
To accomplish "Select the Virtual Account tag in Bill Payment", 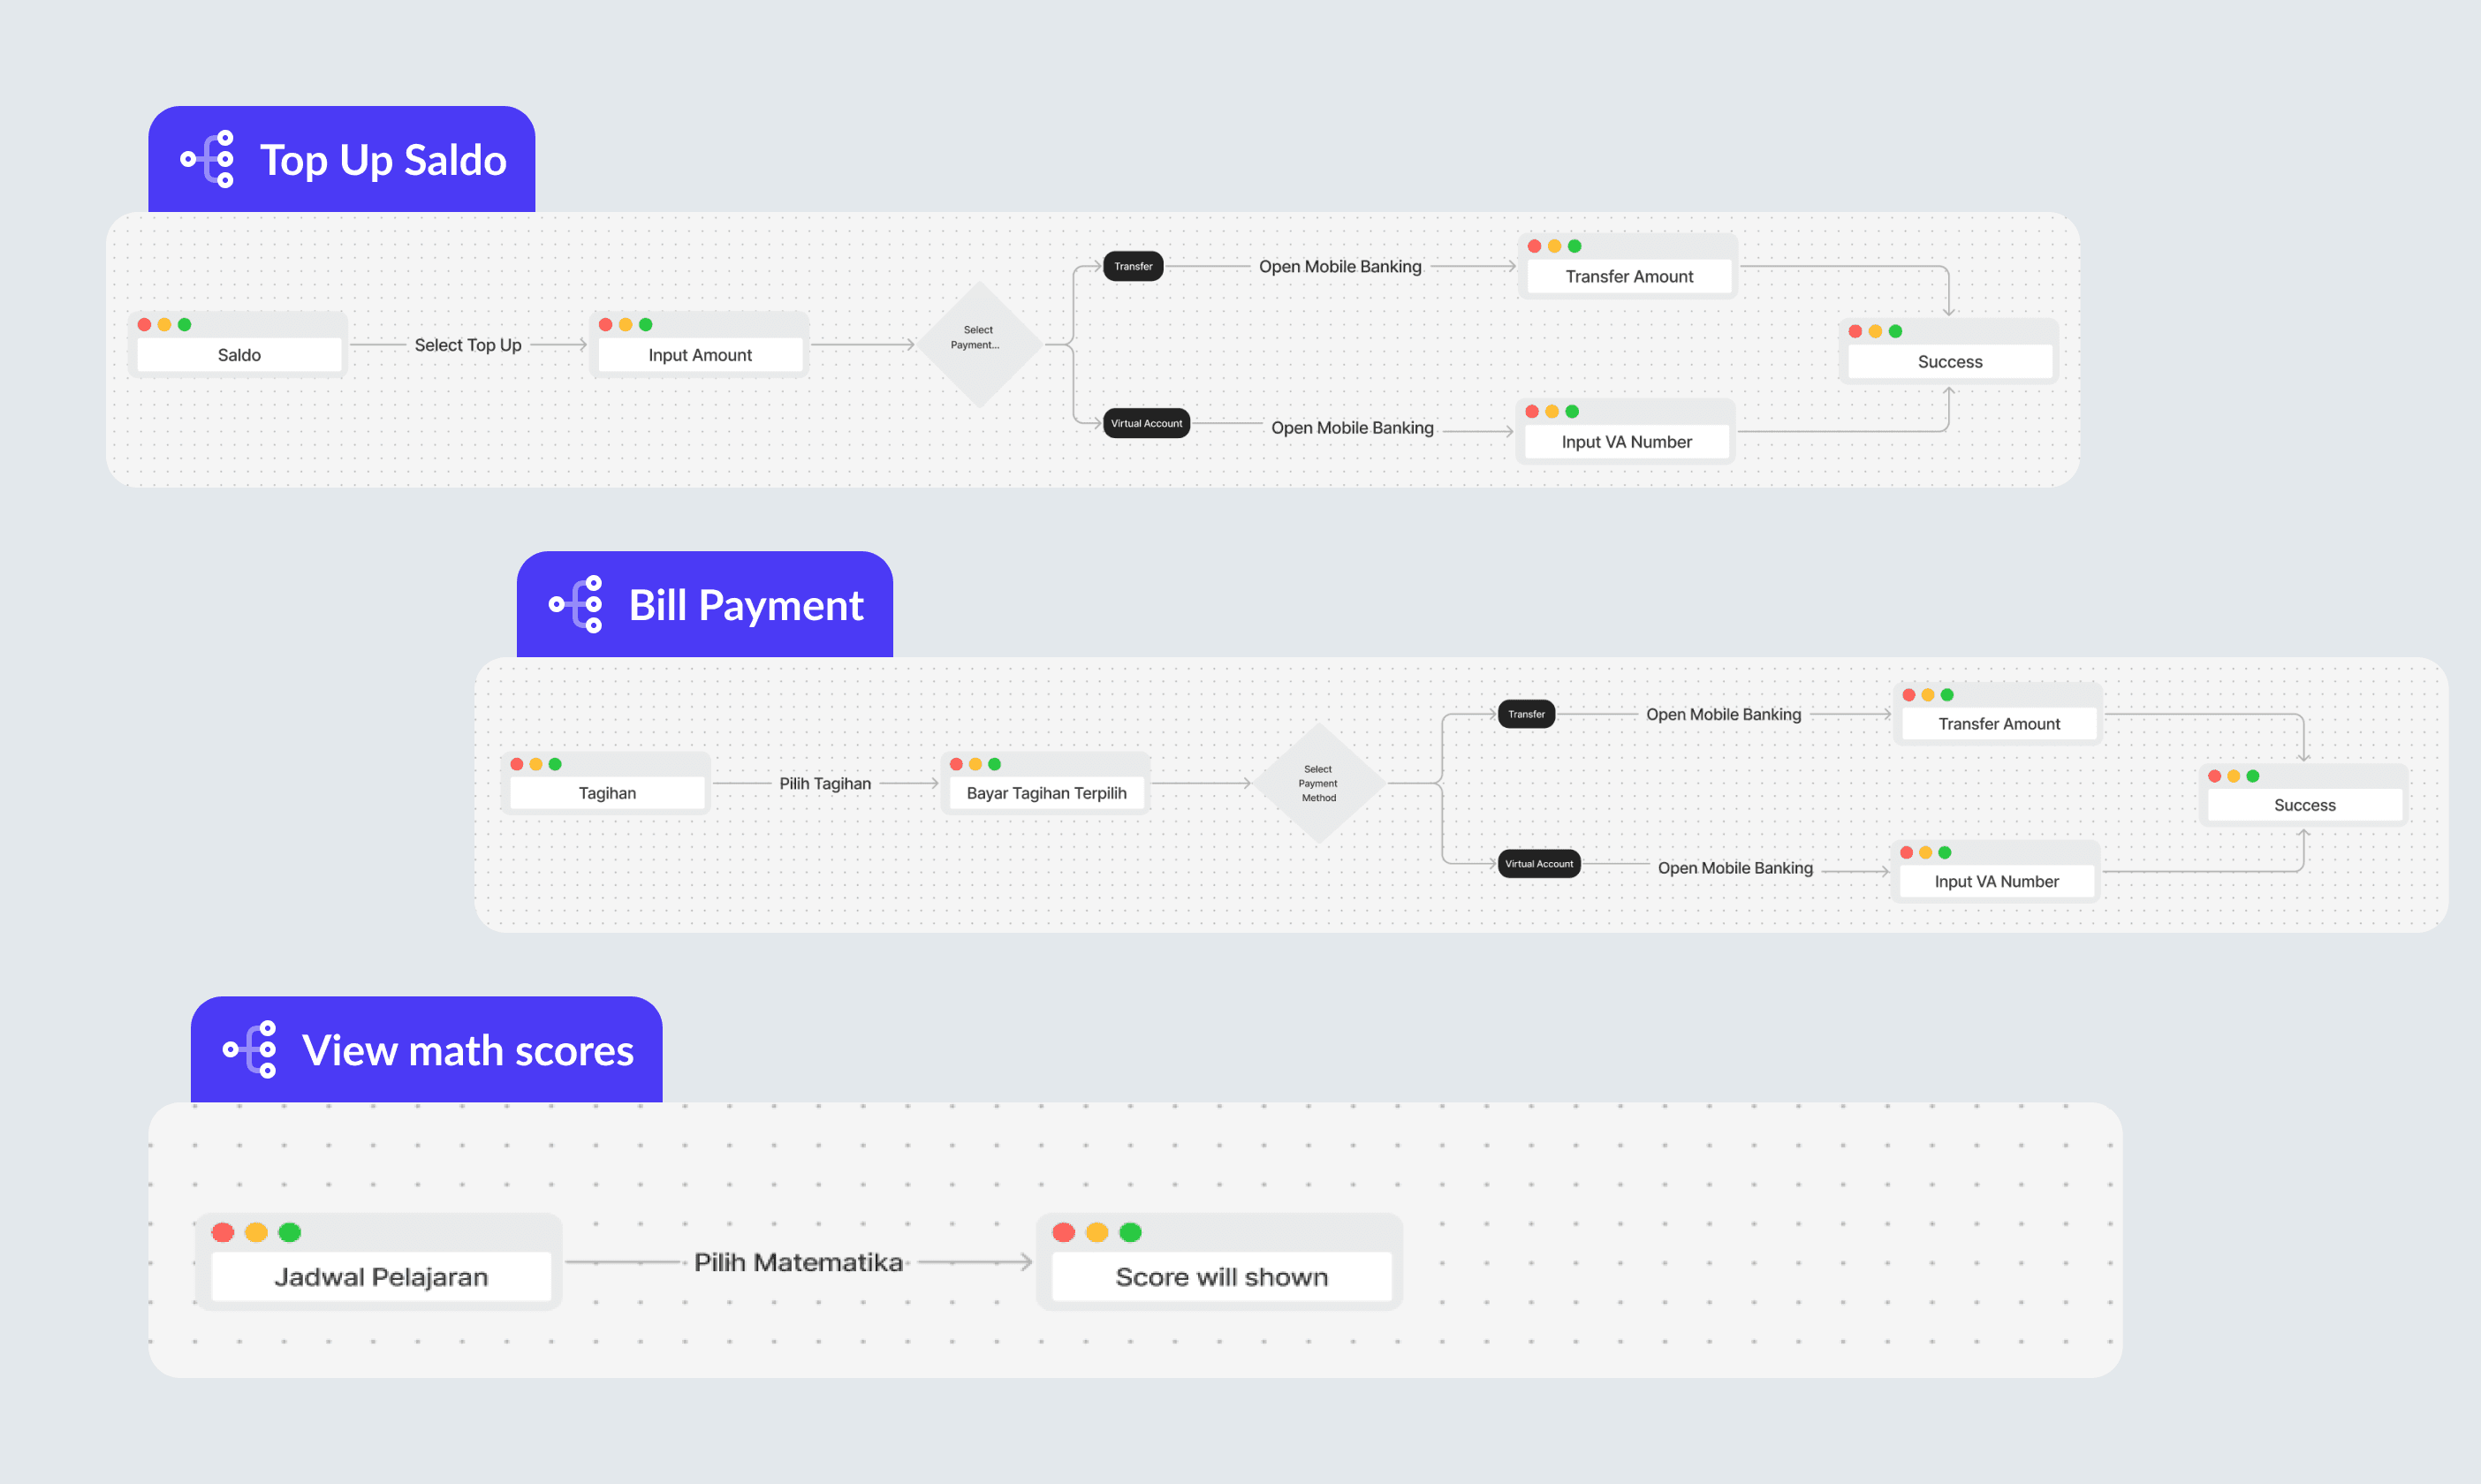I will (1538, 863).
